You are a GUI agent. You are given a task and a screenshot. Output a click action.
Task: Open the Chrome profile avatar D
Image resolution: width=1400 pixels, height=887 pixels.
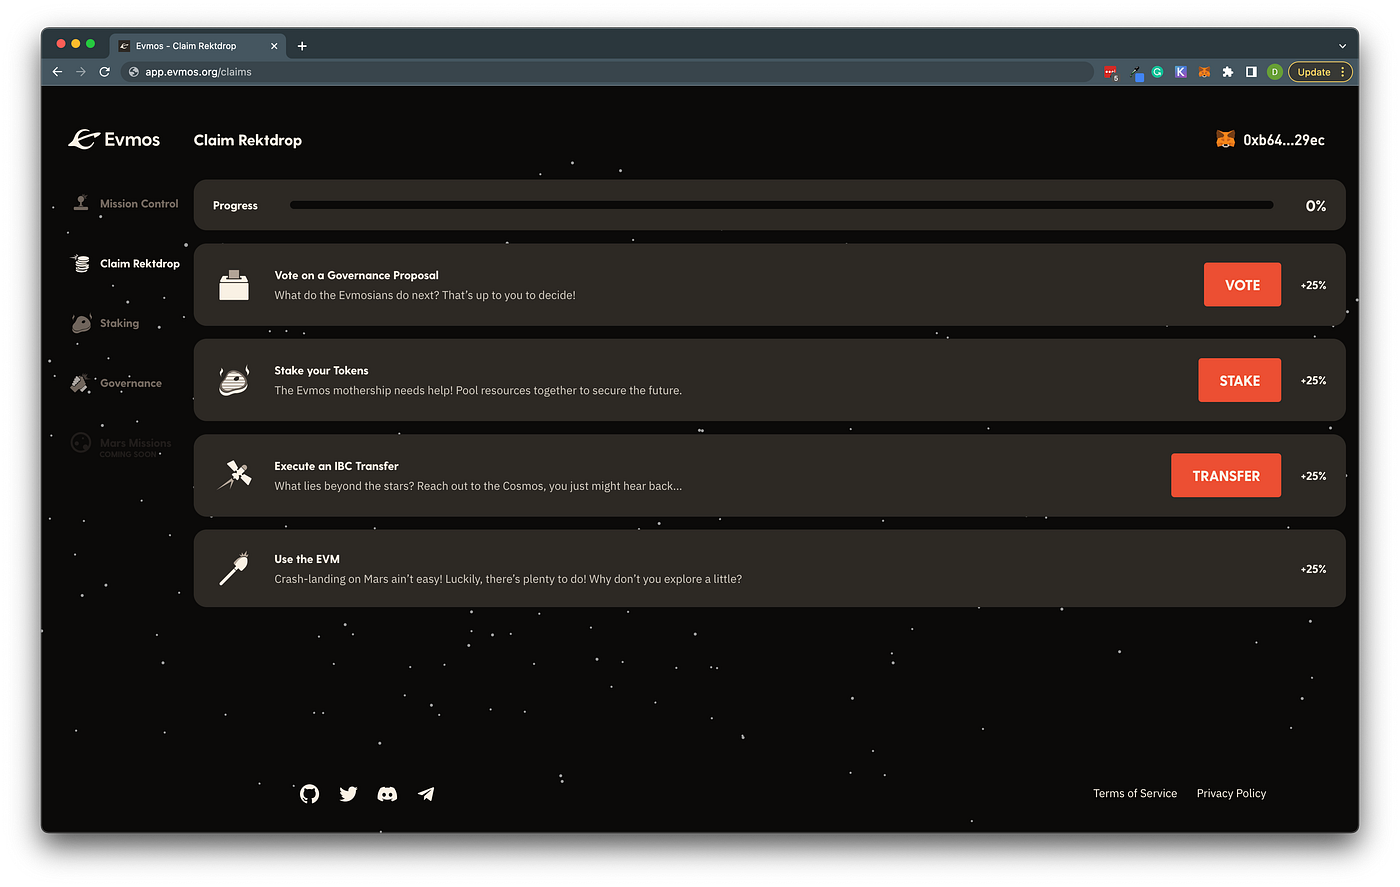click(1274, 72)
